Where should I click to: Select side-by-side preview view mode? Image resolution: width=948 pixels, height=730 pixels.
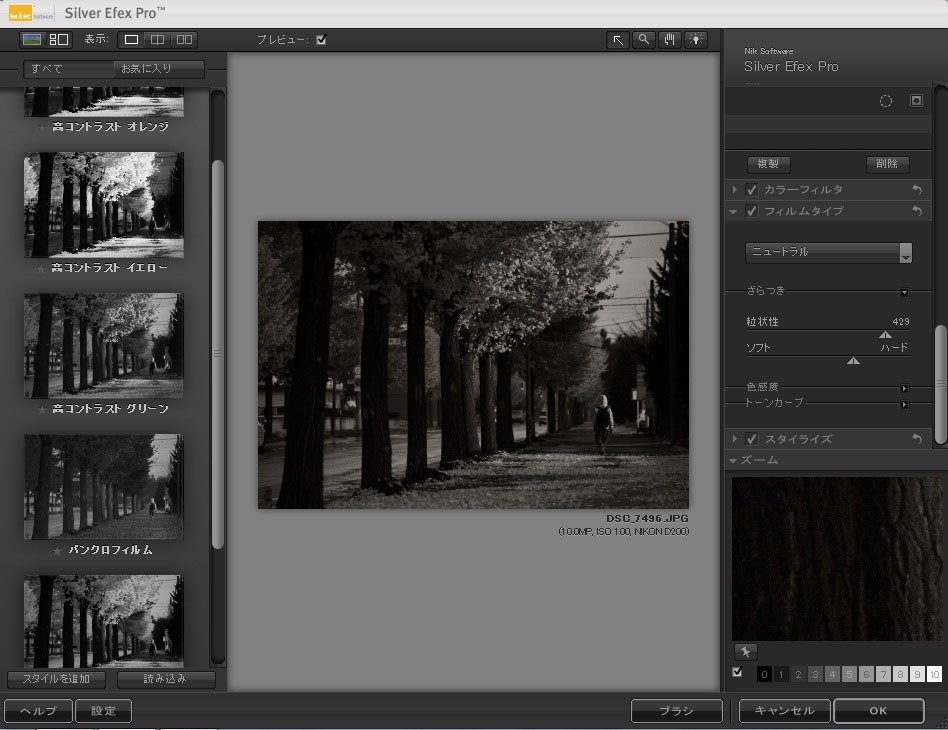pos(184,40)
